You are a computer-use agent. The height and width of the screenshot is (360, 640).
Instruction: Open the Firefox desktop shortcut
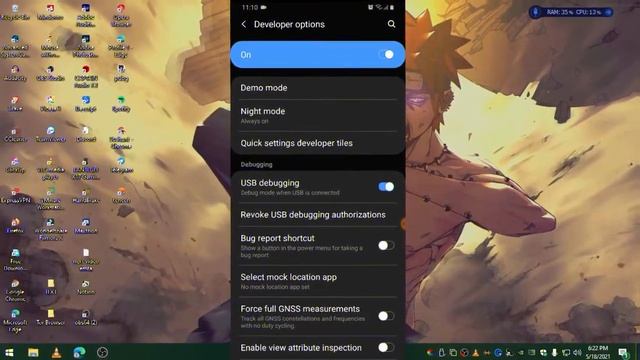point(15,226)
